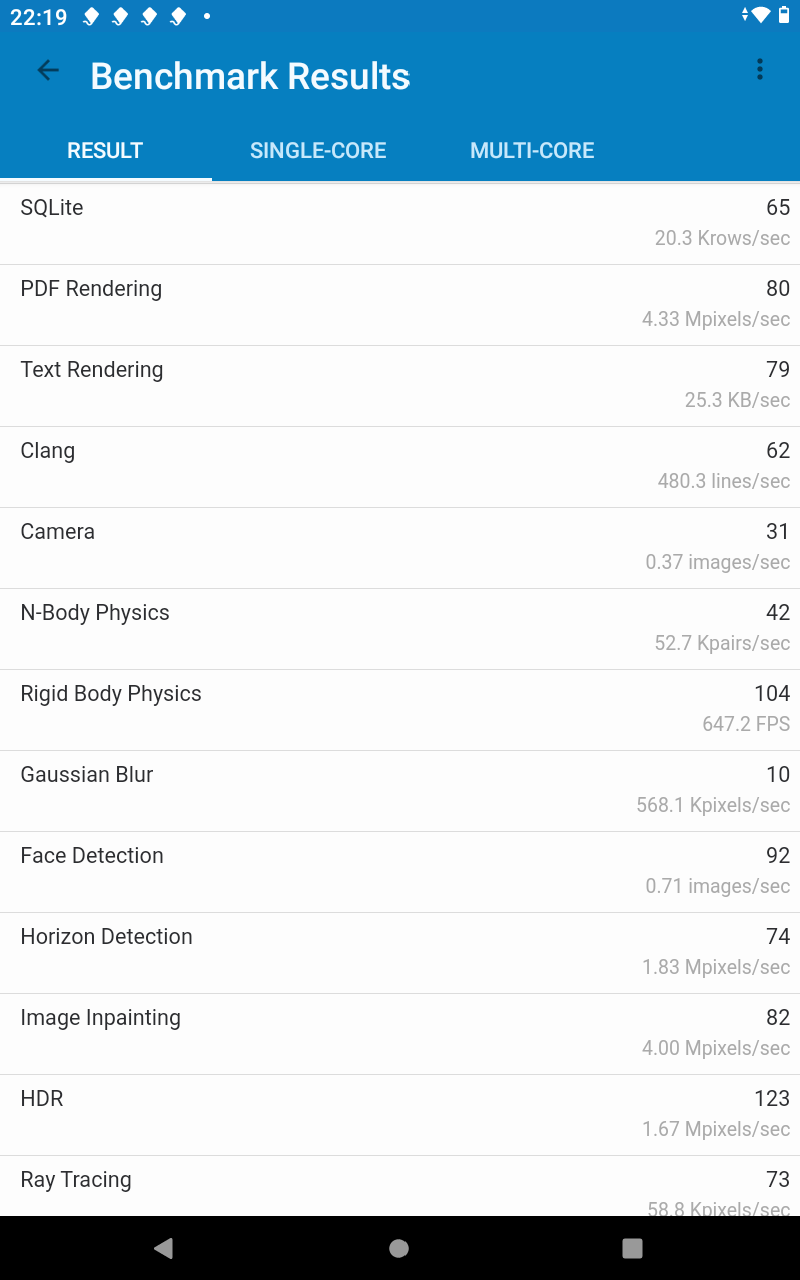This screenshot has height=1280, width=800.
Task: Select the Rigid Body Physics entry
Action: 400,709
